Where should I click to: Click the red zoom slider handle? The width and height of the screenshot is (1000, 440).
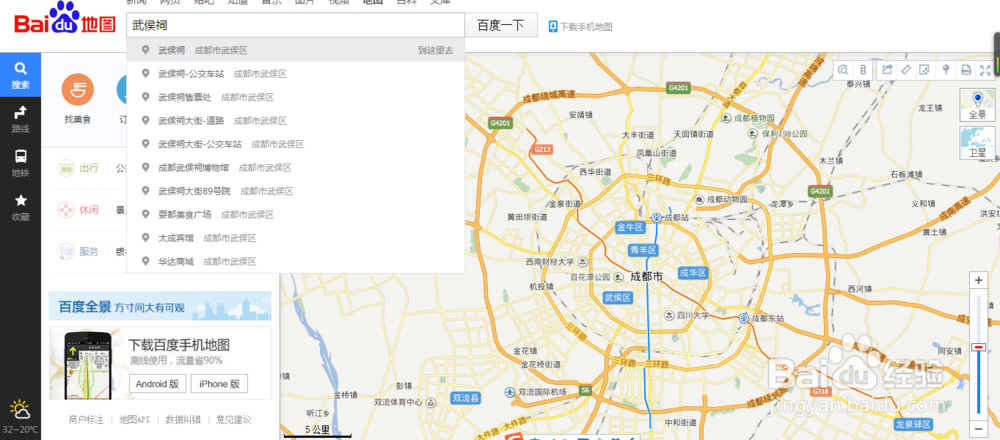click(x=978, y=347)
